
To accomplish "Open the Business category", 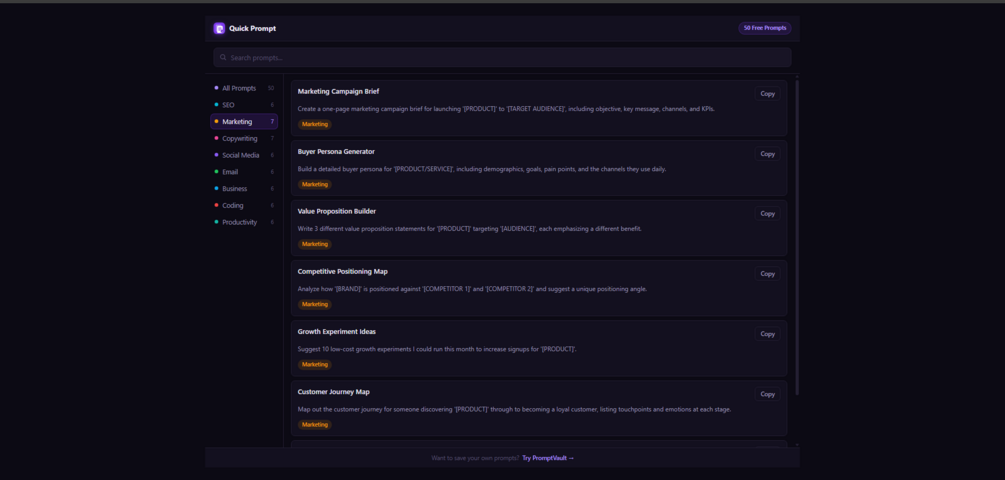I will coord(244,188).
